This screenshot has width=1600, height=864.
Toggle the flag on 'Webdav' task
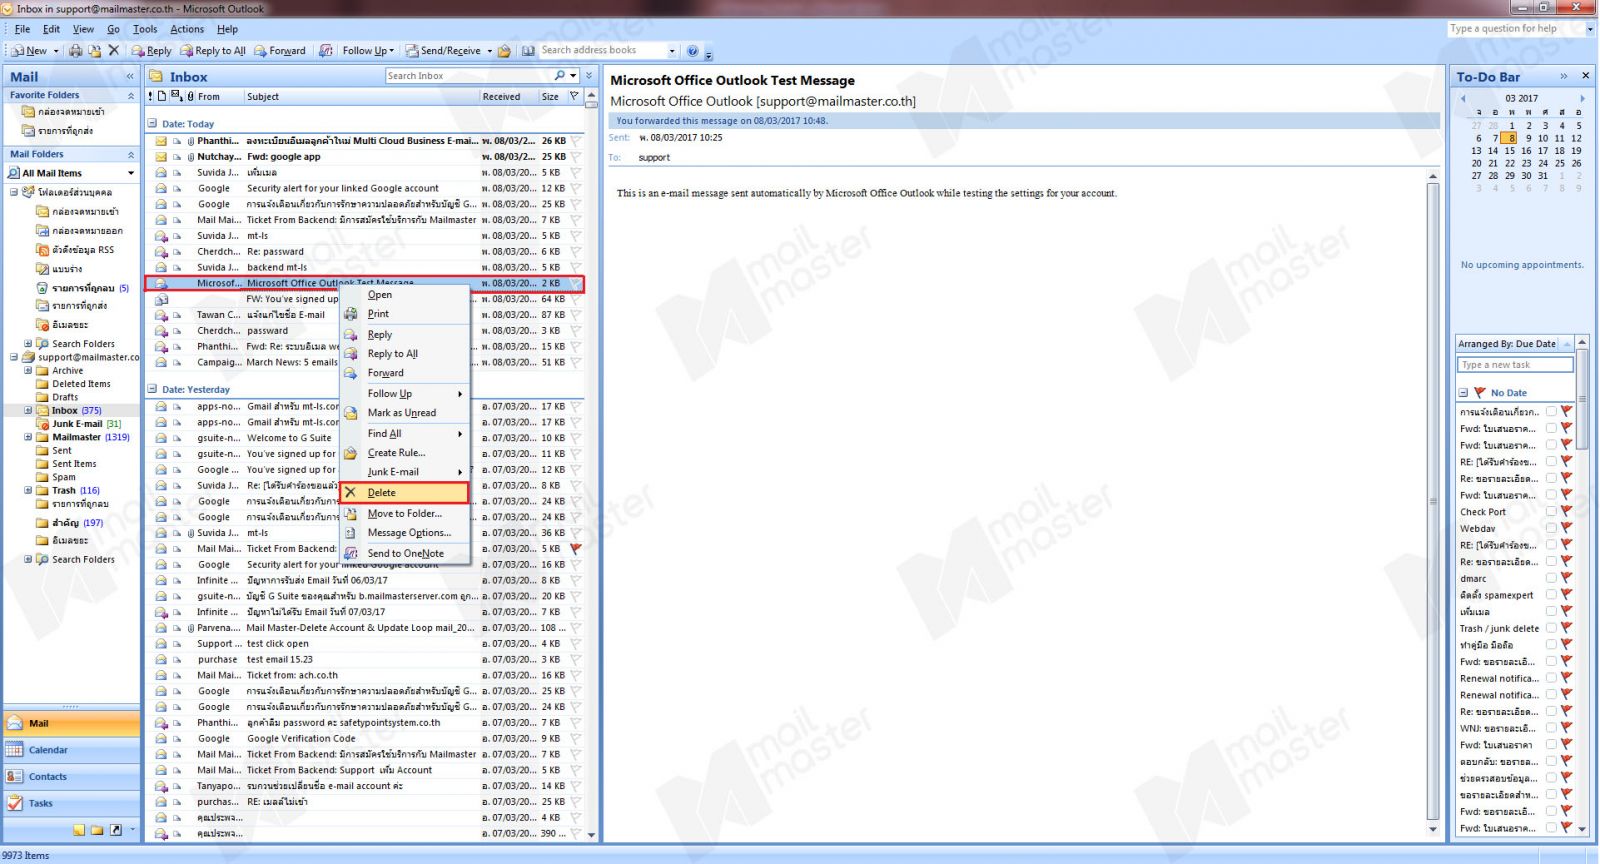click(x=1566, y=528)
